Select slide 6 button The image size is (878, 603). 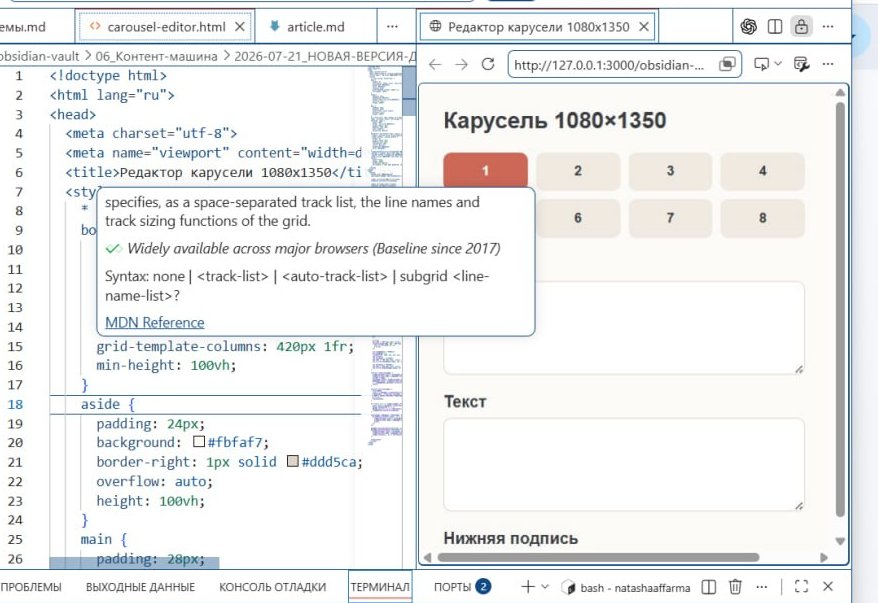tap(578, 218)
